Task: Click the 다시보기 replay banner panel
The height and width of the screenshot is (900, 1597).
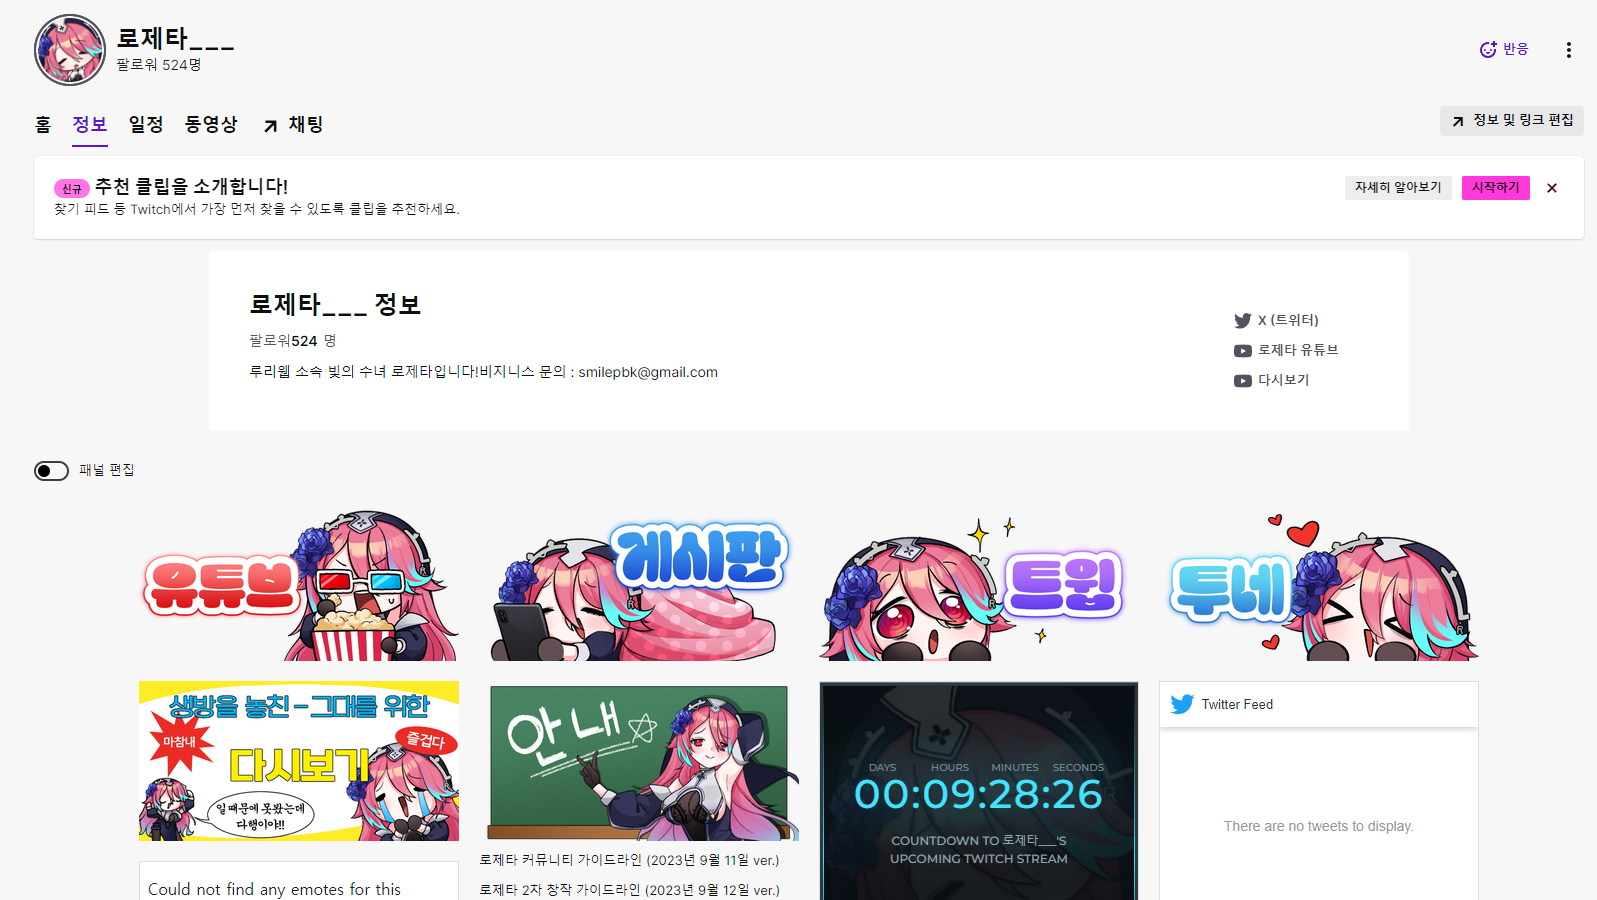Action: click(299, 761)
